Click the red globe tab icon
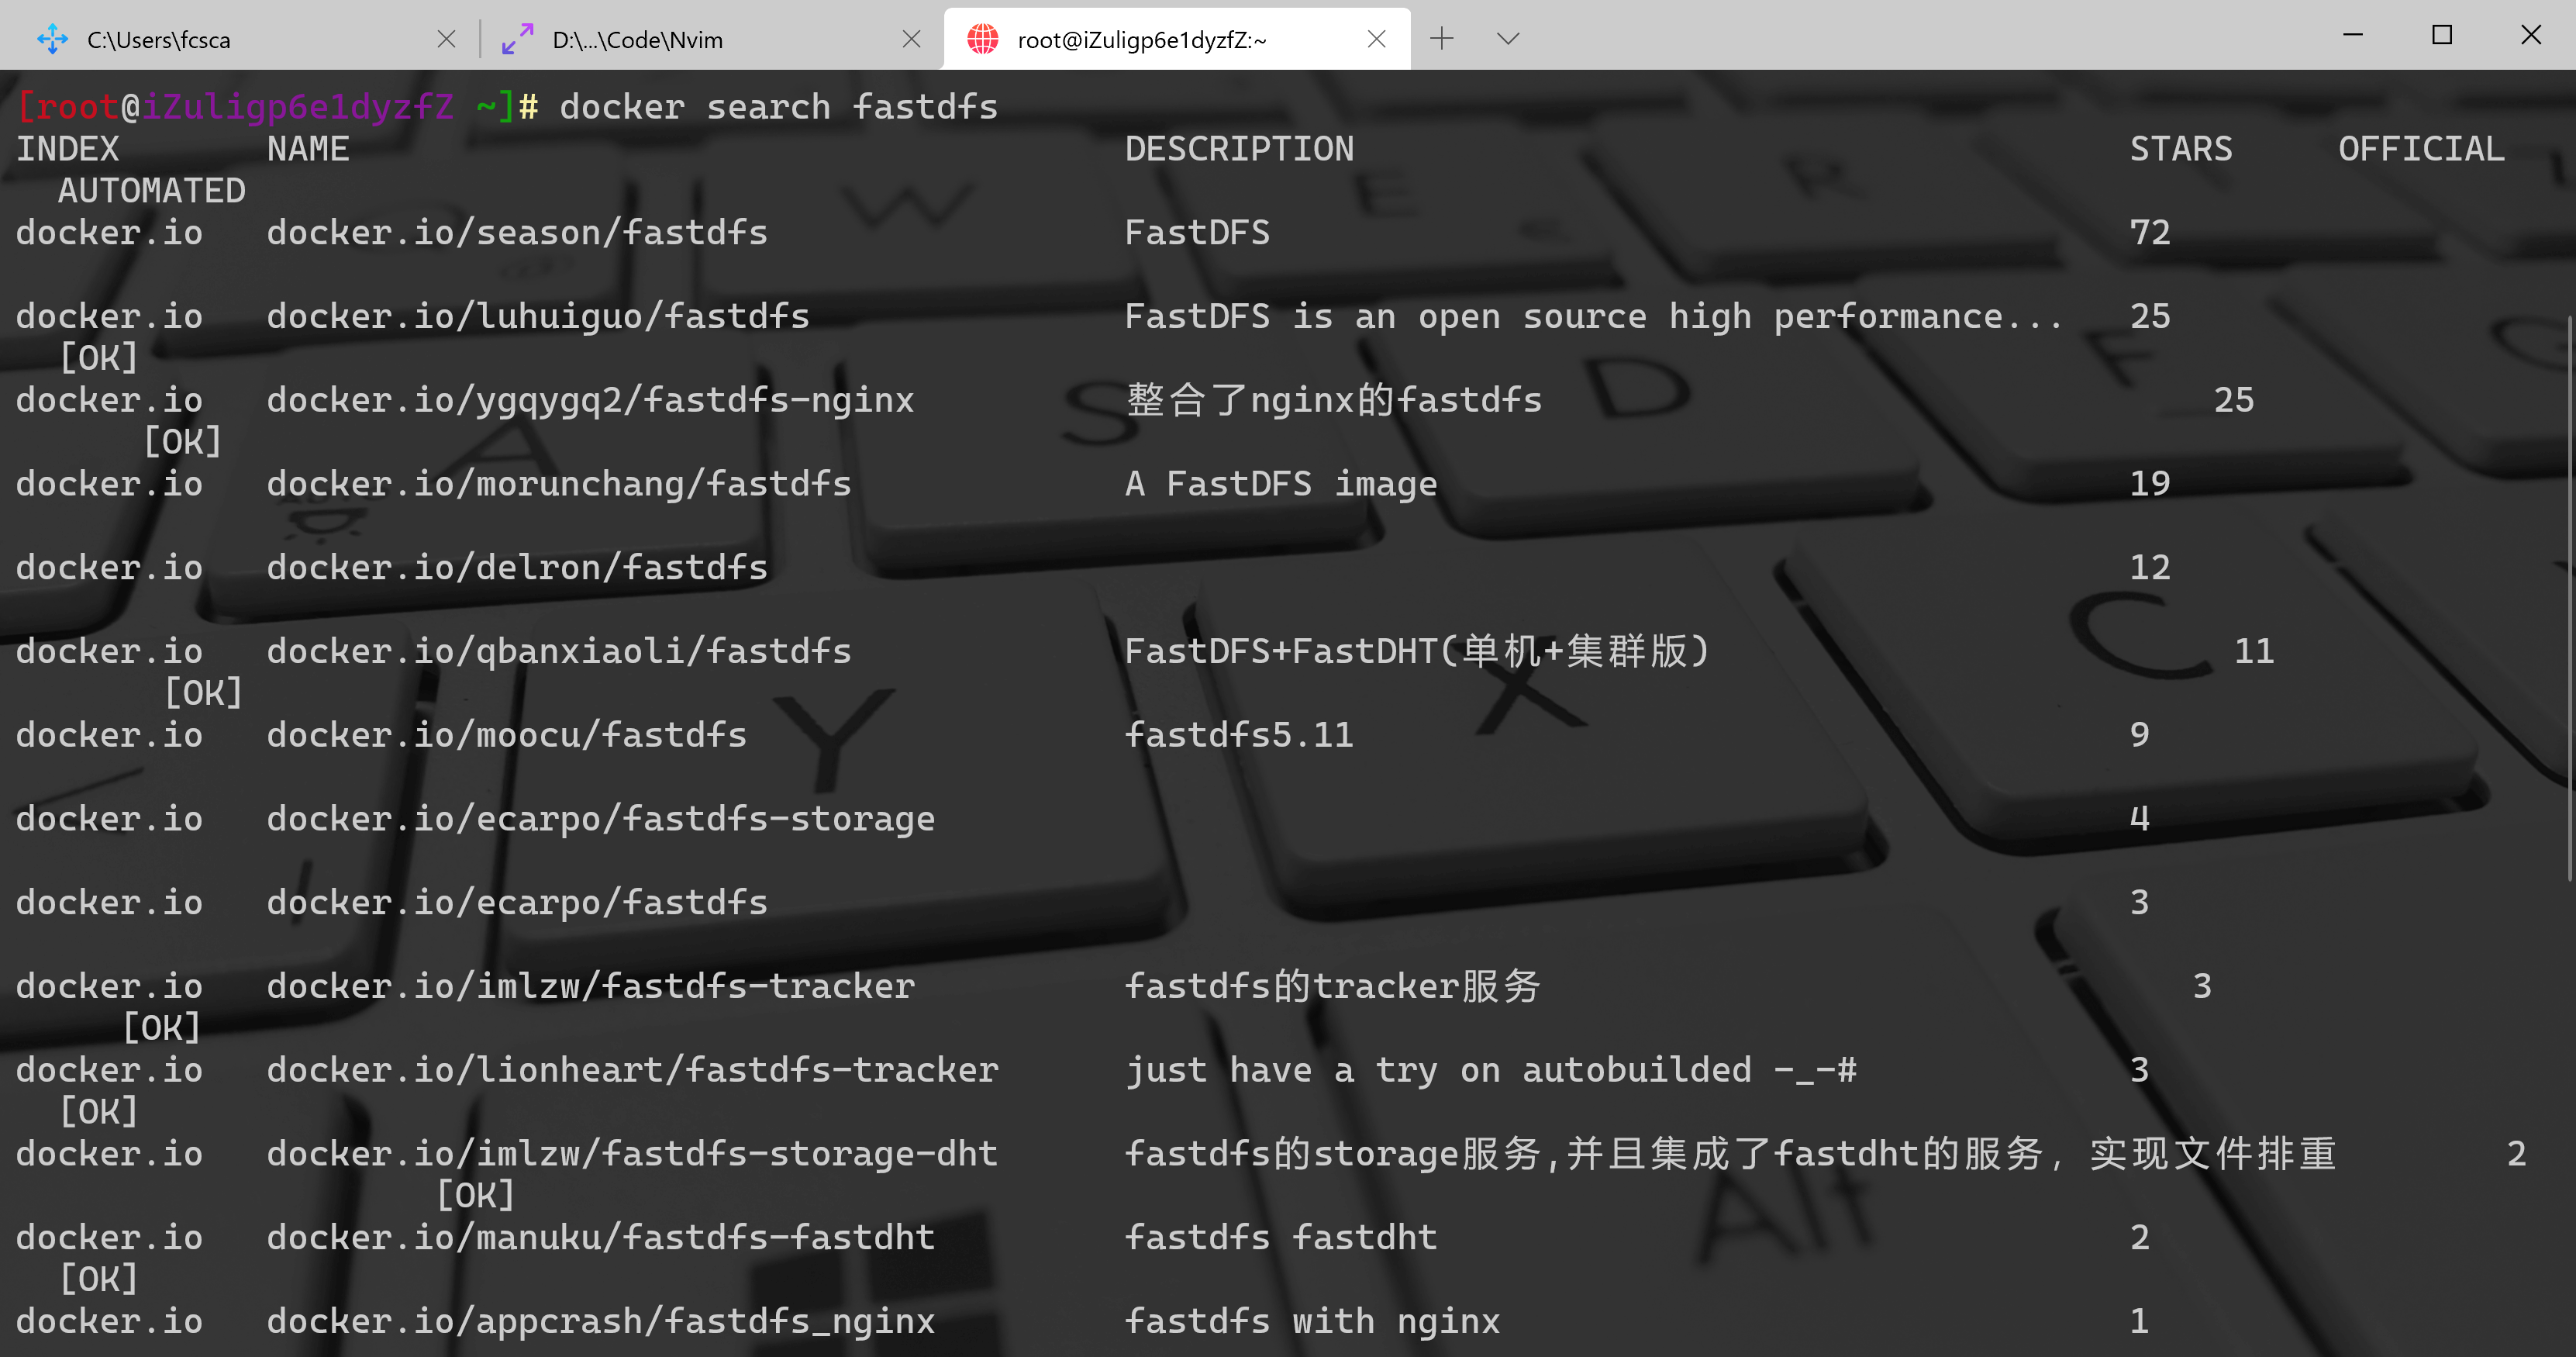 coord(982,39)
